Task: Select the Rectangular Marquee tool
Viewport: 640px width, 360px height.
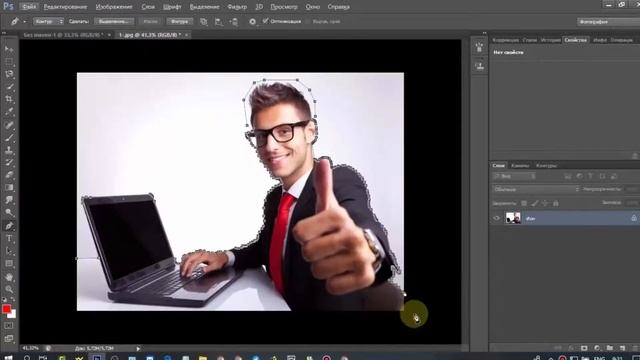Action: (9, 62)
